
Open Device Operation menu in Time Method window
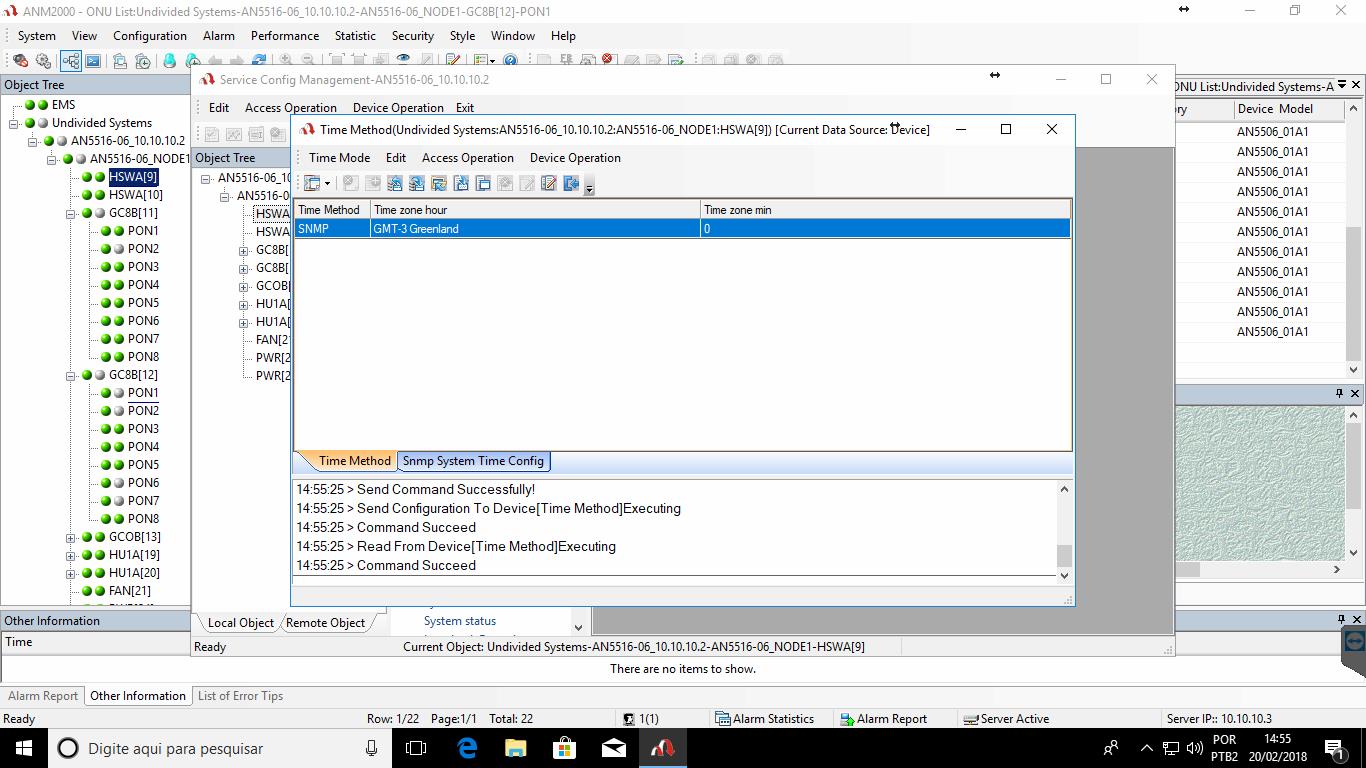click(x=575, y=158)
